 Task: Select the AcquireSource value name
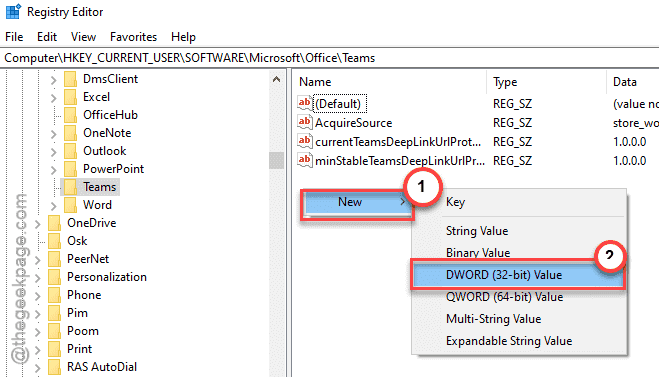[353, 123]
